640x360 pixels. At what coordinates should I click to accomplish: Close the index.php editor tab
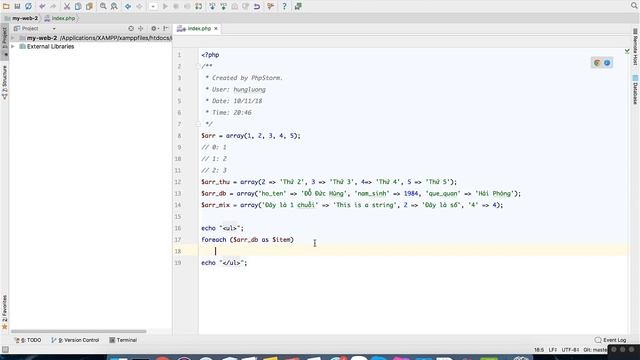[216, 29]
